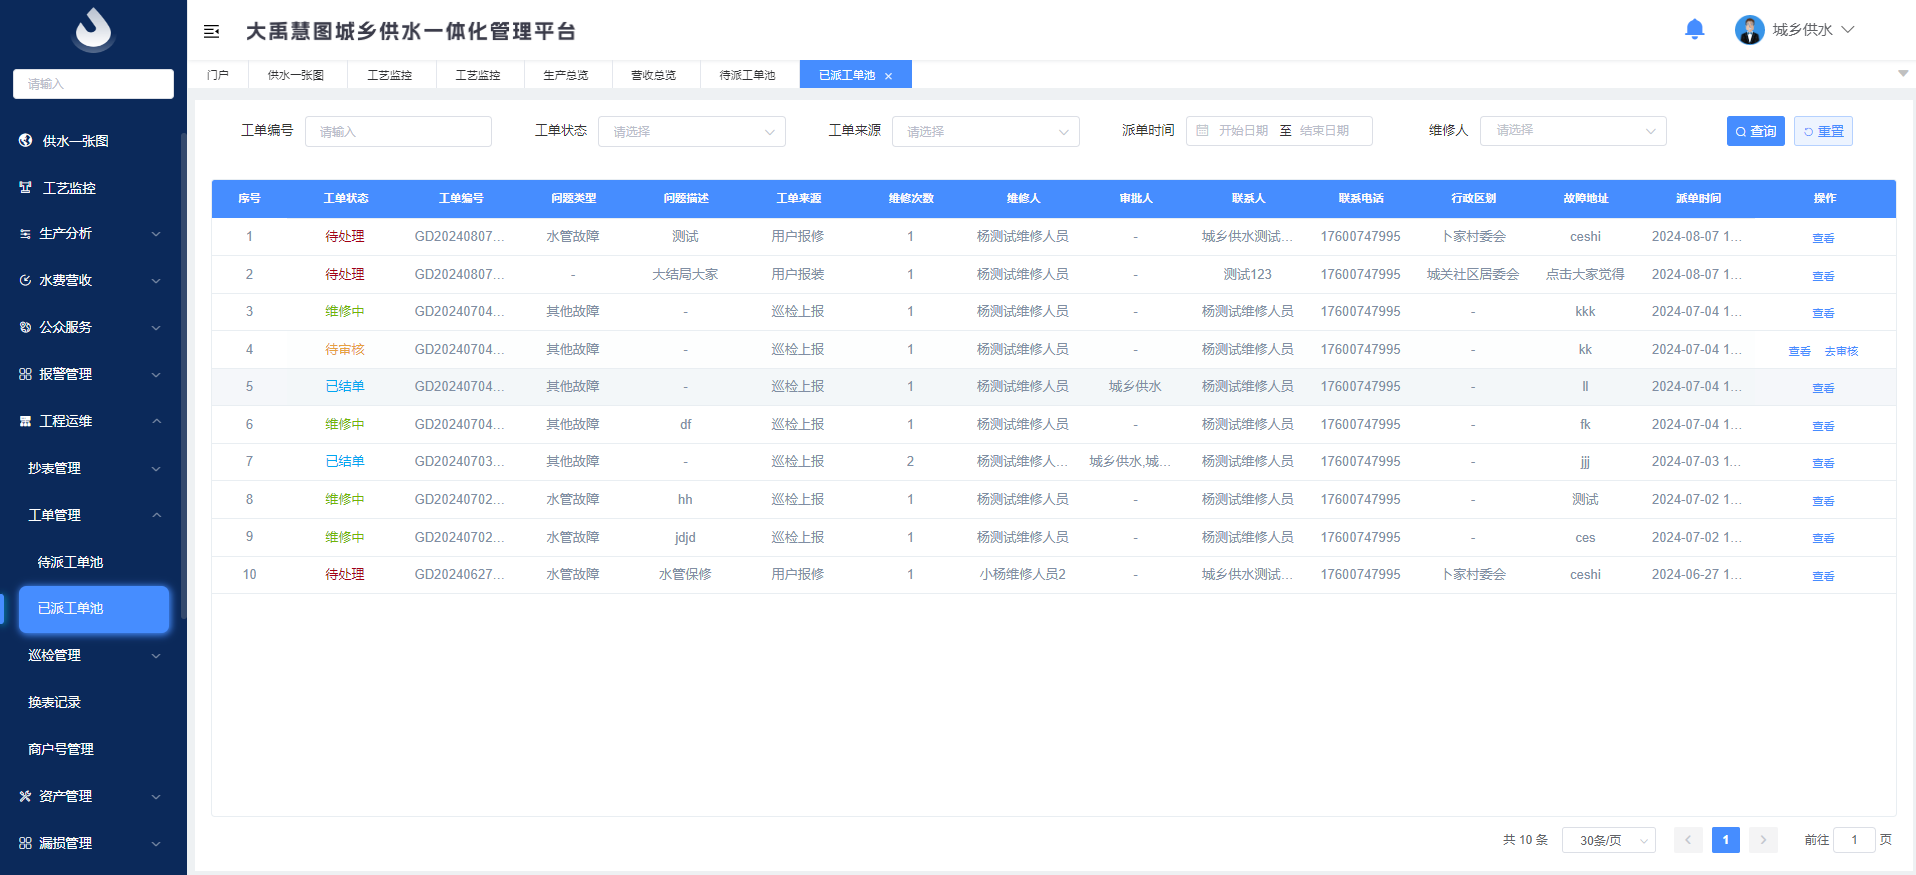
Task: Click the 查看 link in row 1
Action: 1823,238
